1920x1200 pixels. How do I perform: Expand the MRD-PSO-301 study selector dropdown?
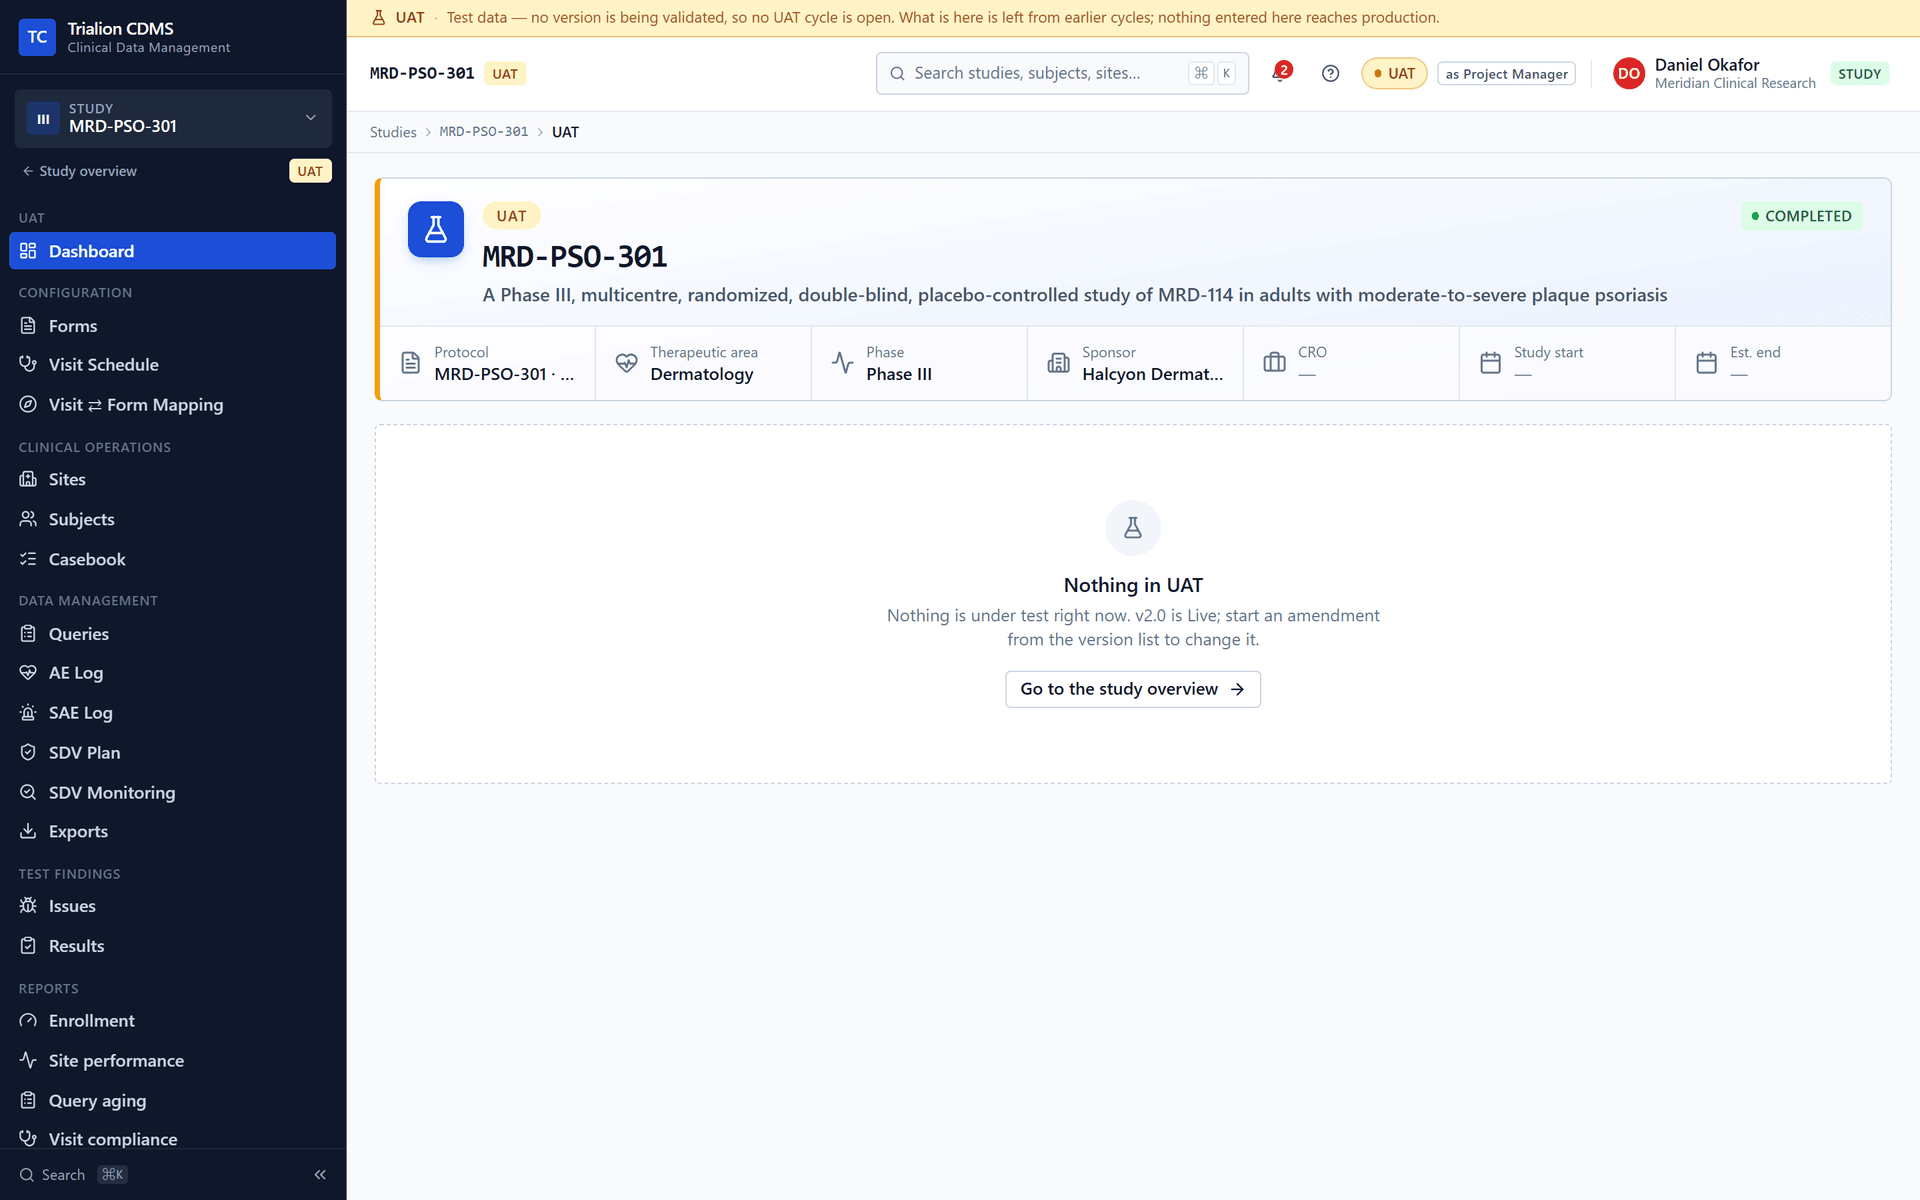173,118
